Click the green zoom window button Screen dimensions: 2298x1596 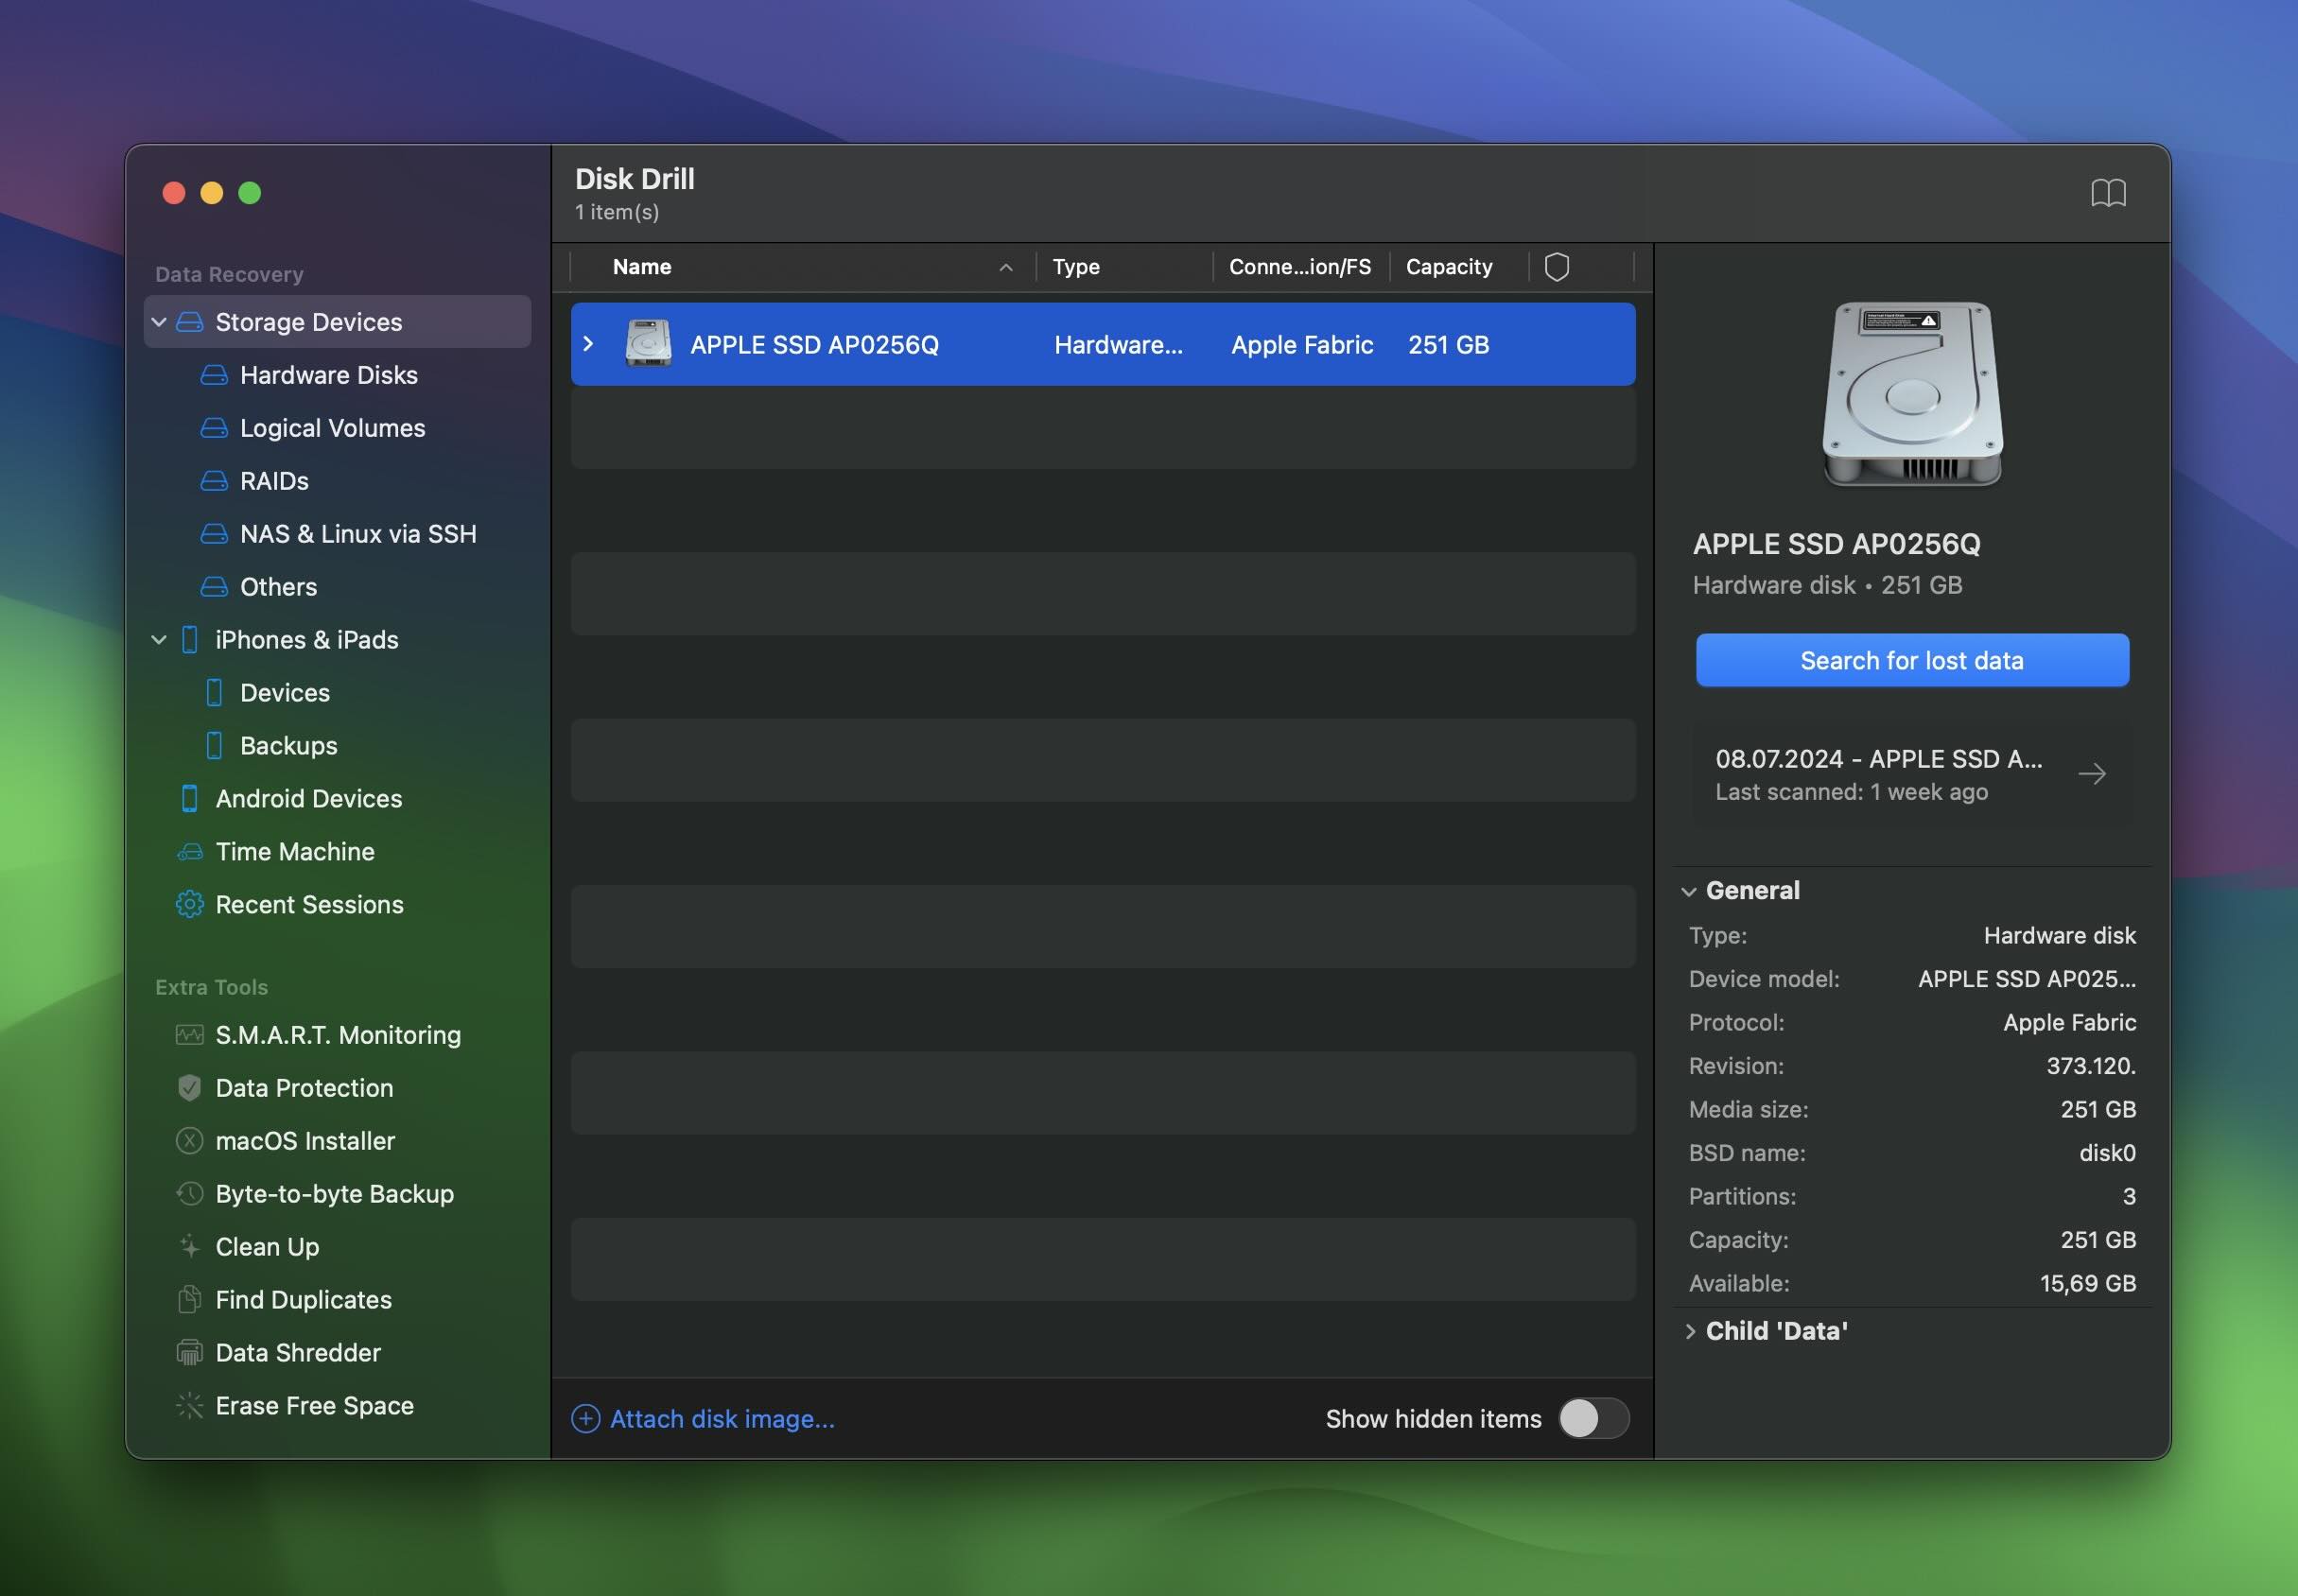click(250, 193)
